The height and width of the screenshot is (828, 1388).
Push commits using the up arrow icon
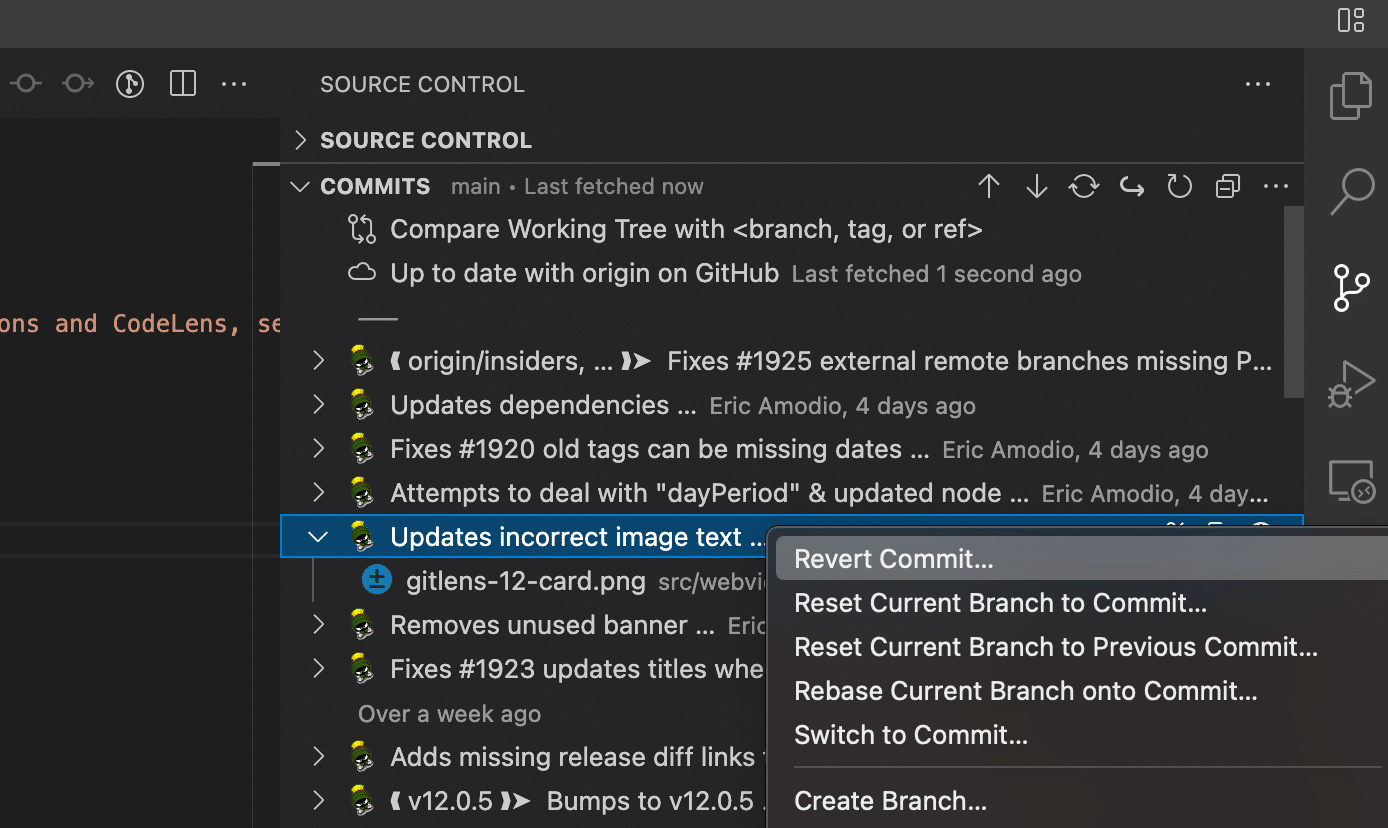(988, 186)
